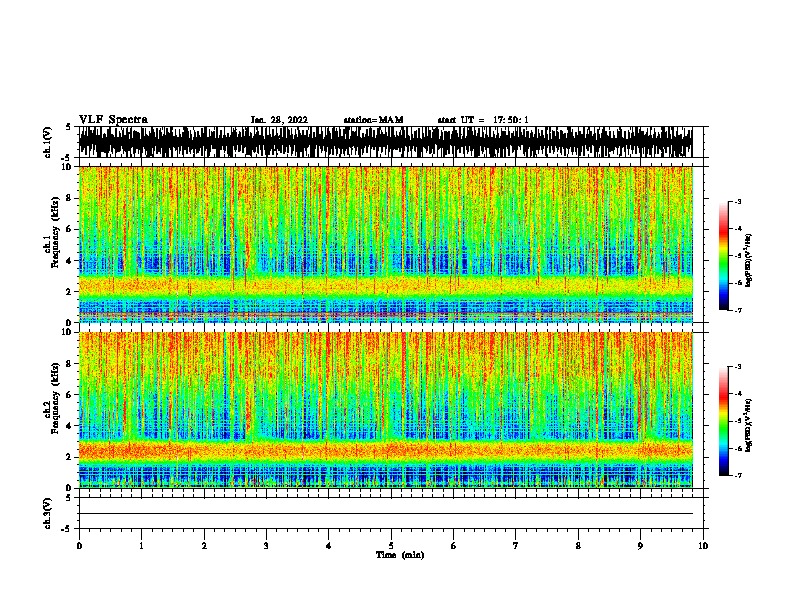
Task: Click the "VLF Spectra" title text
Action: pos(113,120)
